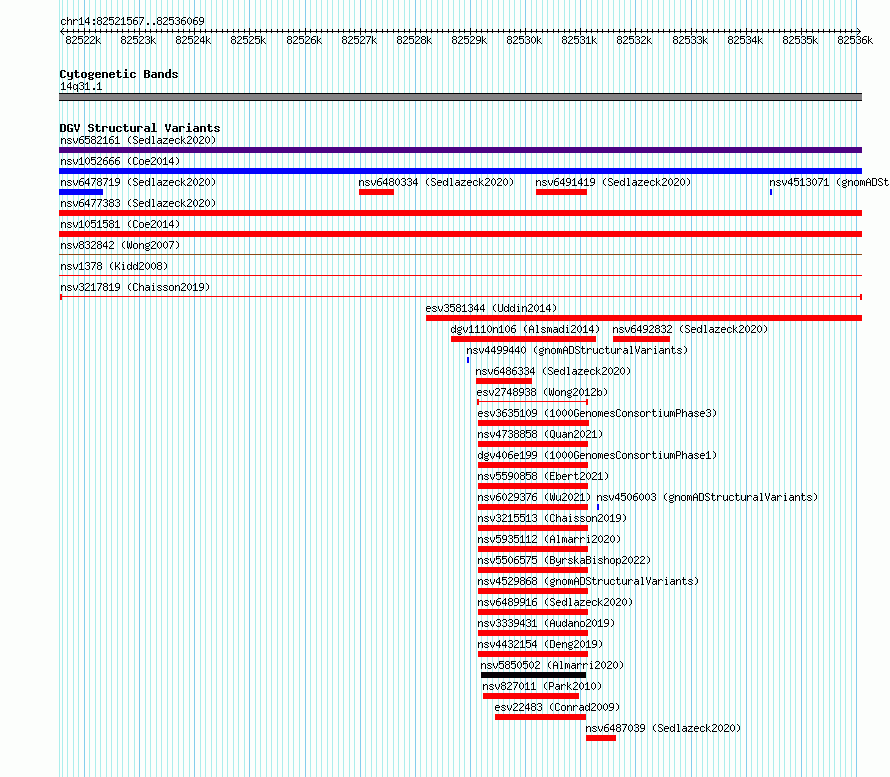Image resolution: width=890 pixels, height=777 pixels.
Task: Click nsv6486334 (Sedlazeck2020) label
Action: pyautogui.click(x=553, y=371)
